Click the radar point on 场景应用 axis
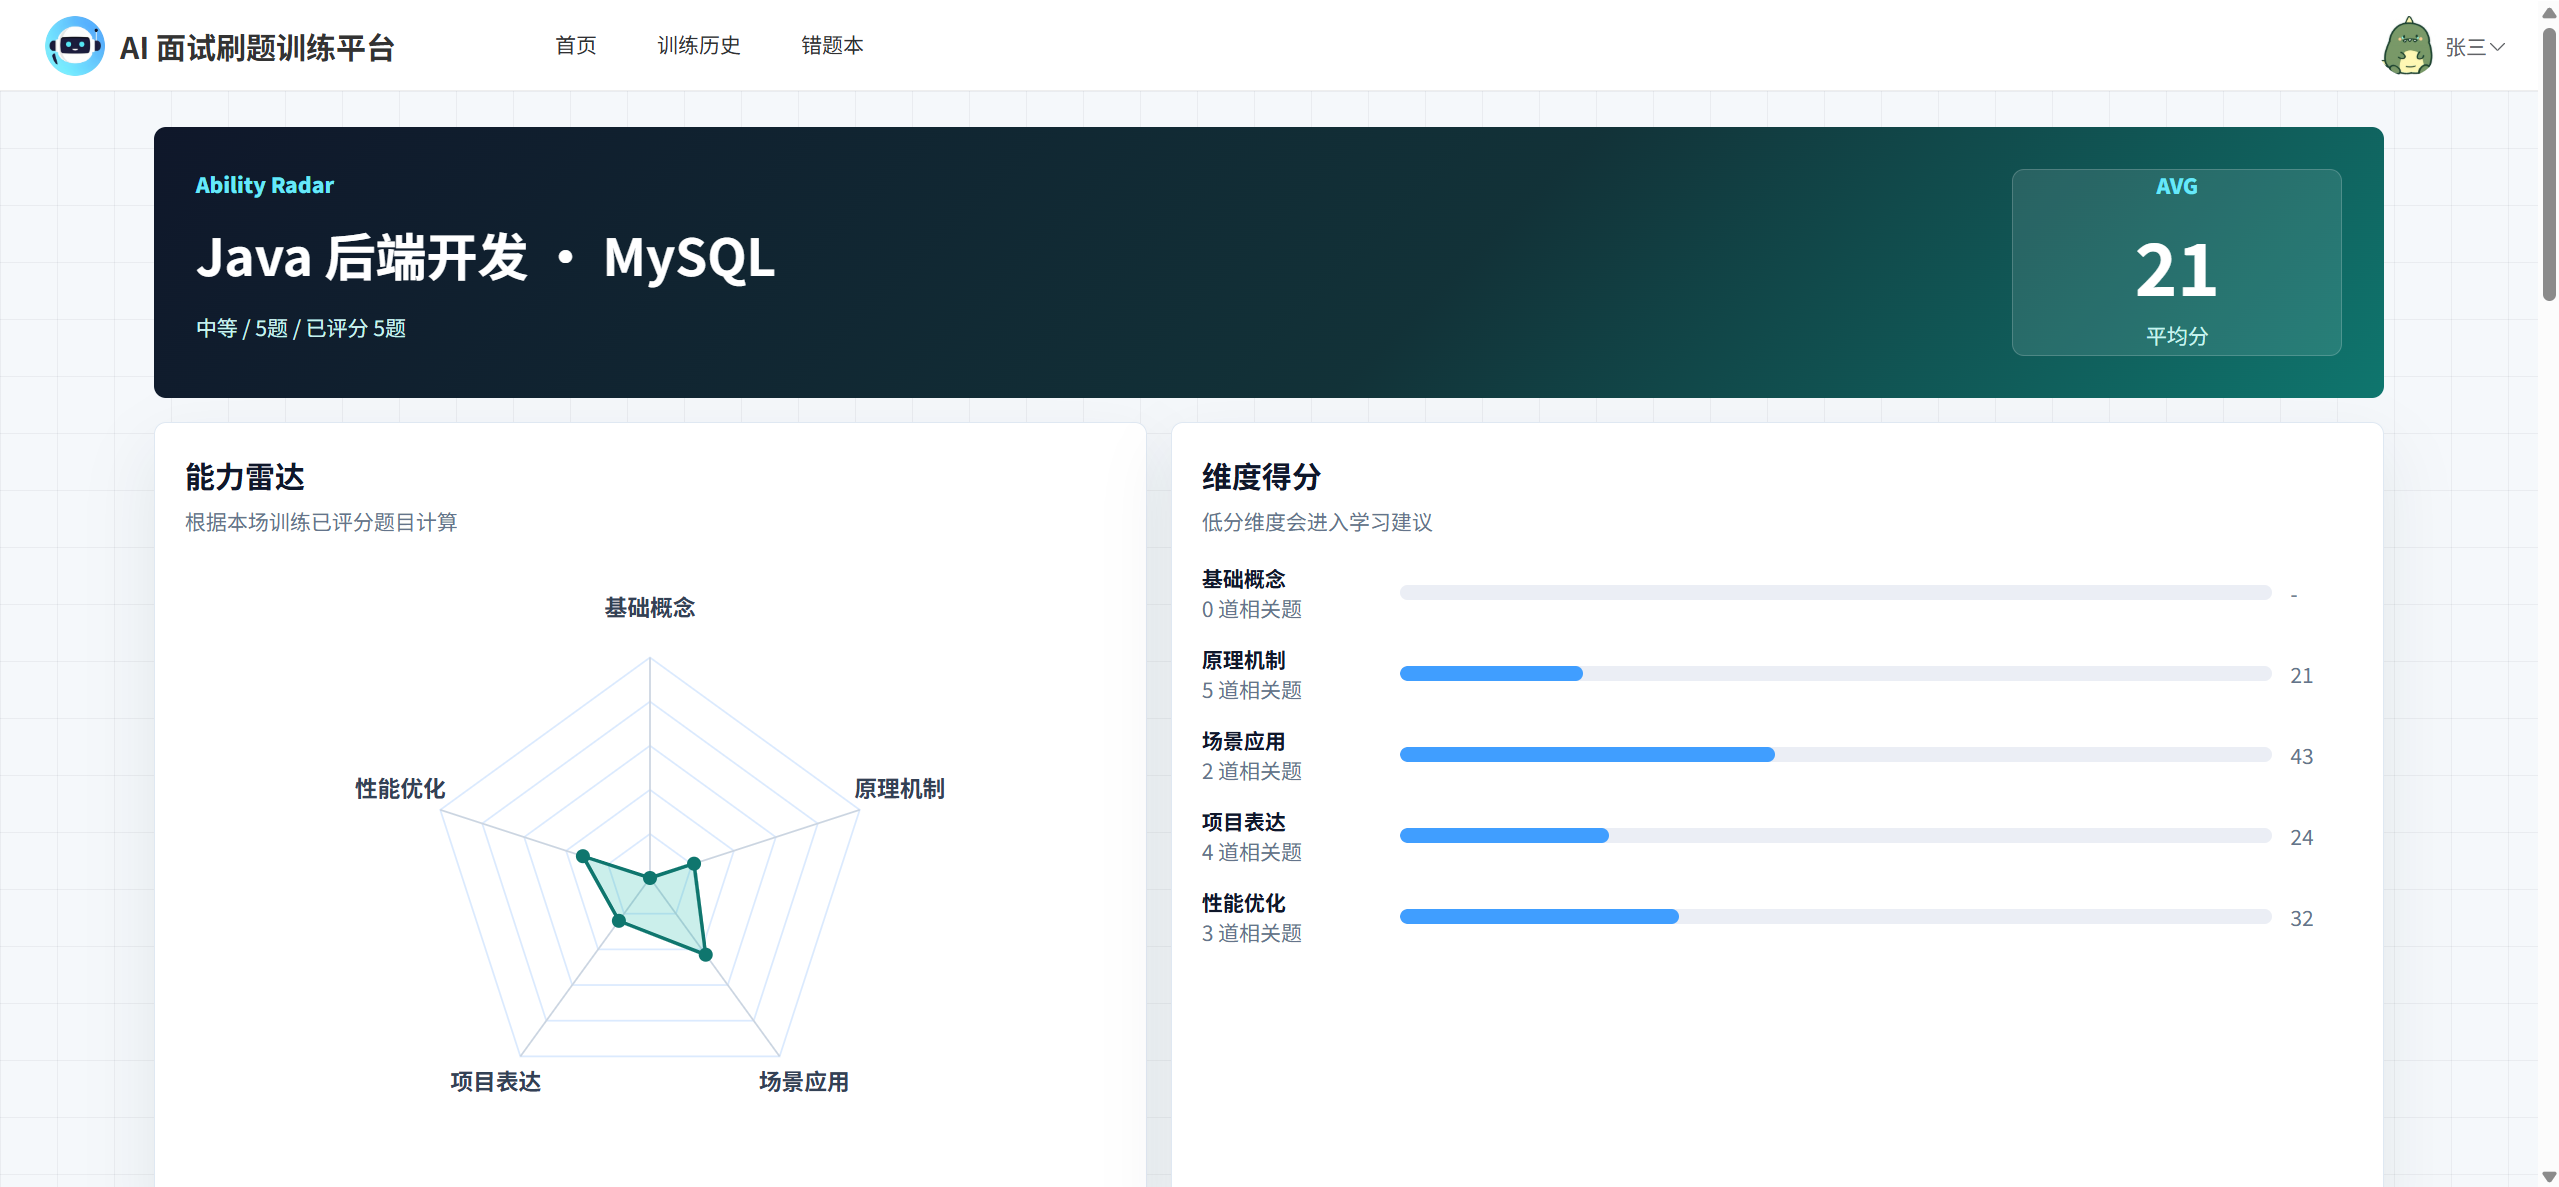This screenshot has width=2559, height=1187. coord(706,955)
